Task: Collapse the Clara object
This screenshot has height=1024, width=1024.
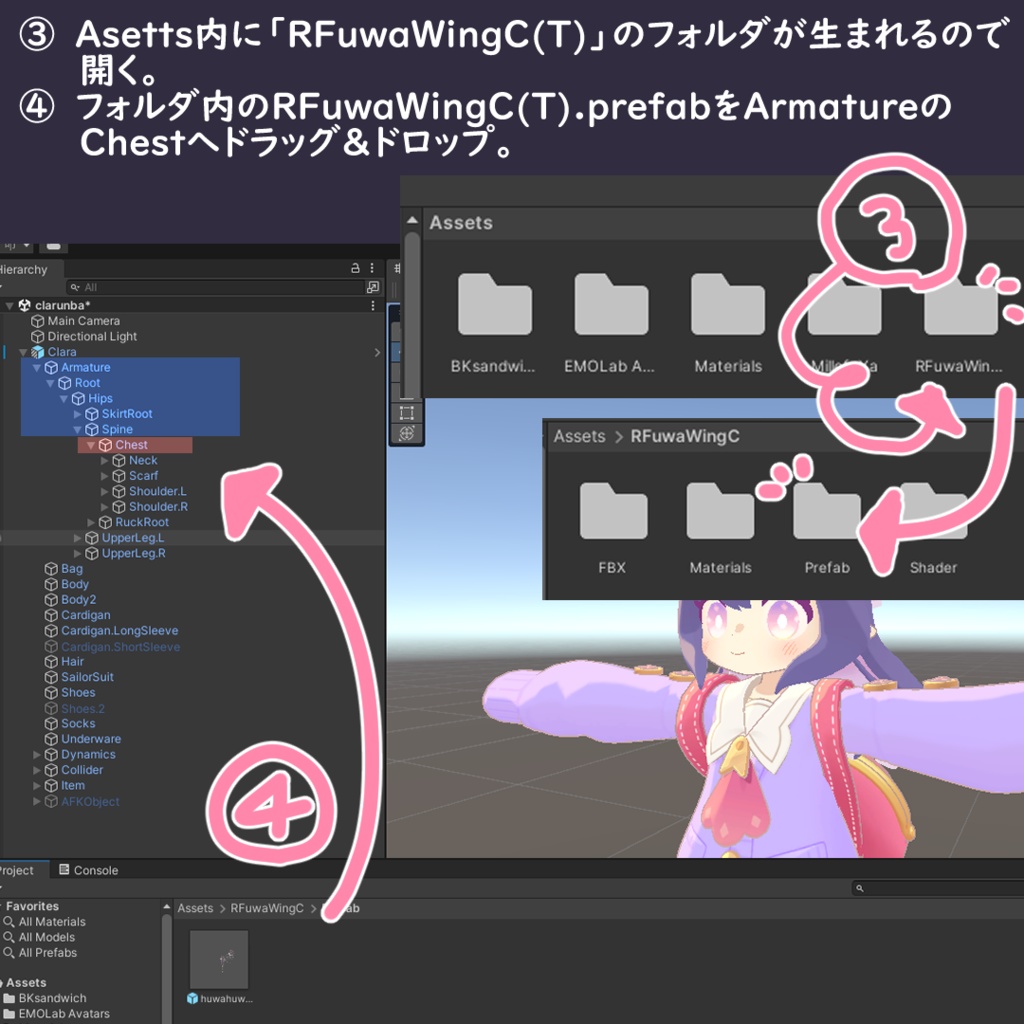Action: coord(24,352)
